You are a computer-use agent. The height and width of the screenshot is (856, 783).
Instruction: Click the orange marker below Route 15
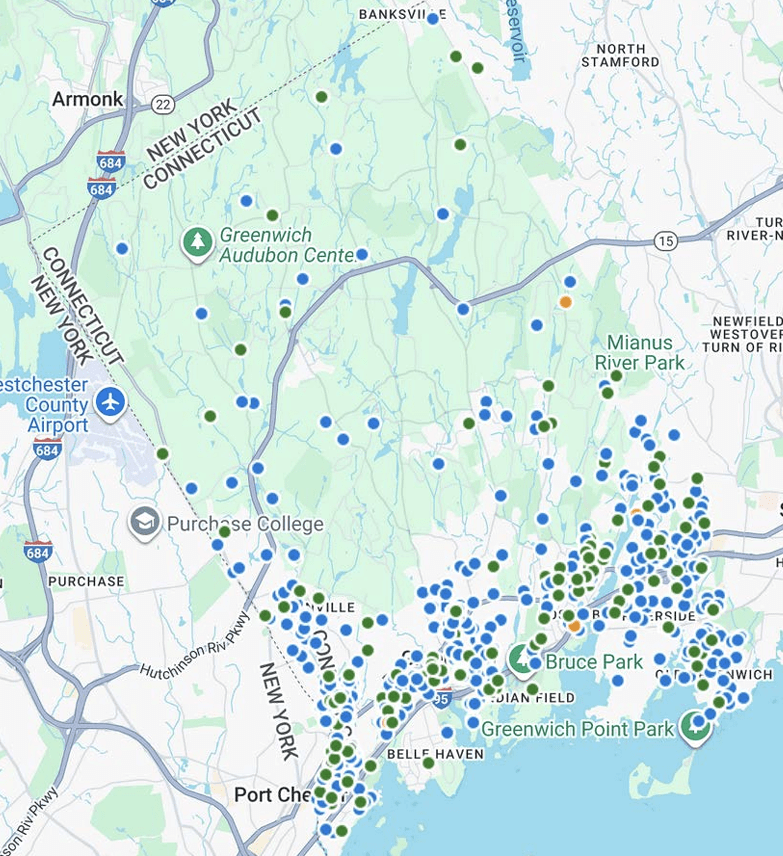coord(565,301)
